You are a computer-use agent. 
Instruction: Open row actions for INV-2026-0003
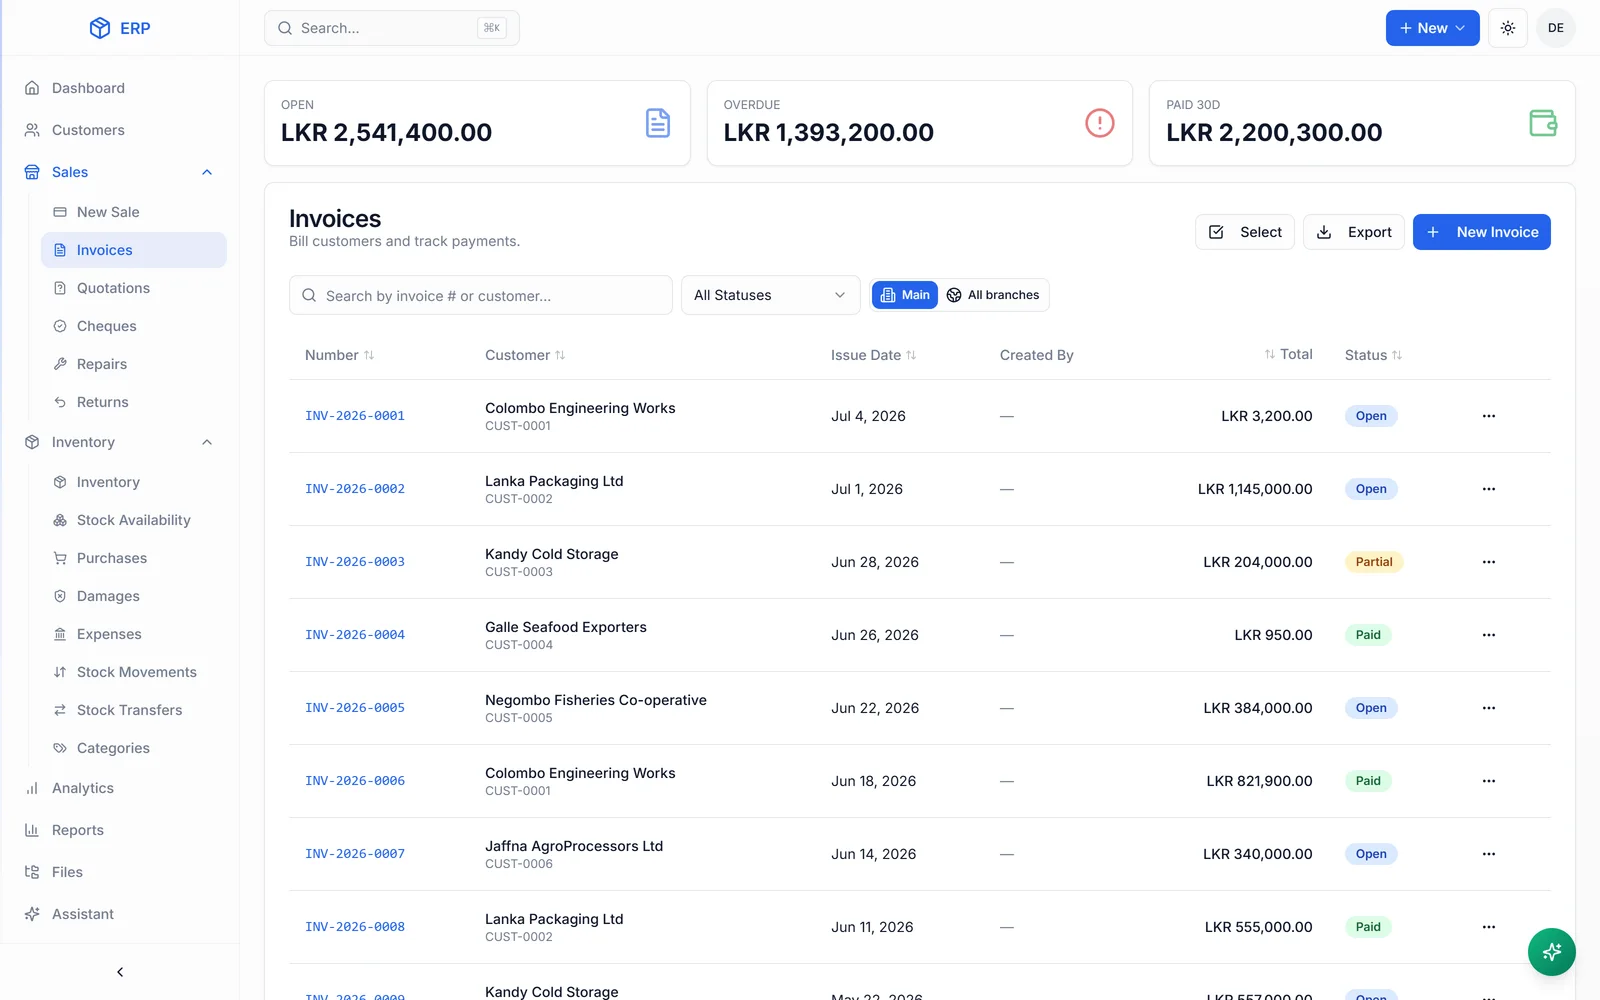click(1488, 562)
